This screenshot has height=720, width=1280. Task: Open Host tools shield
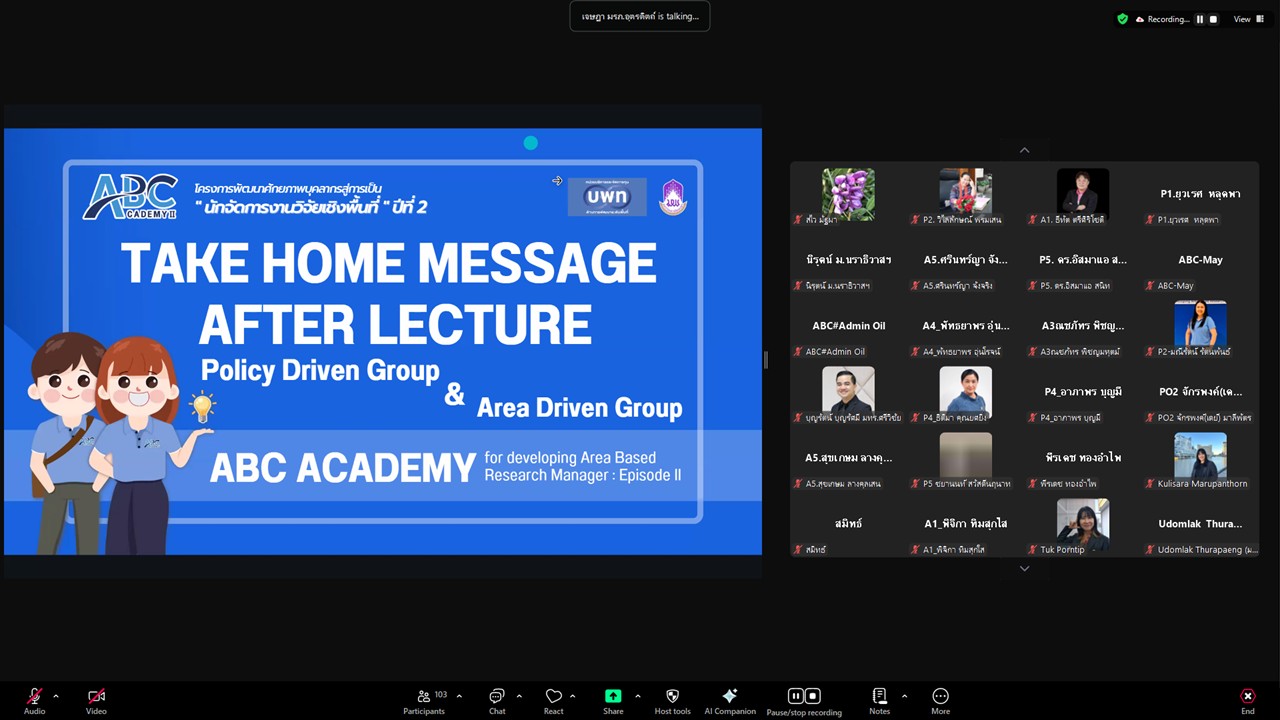pos(672,701)
